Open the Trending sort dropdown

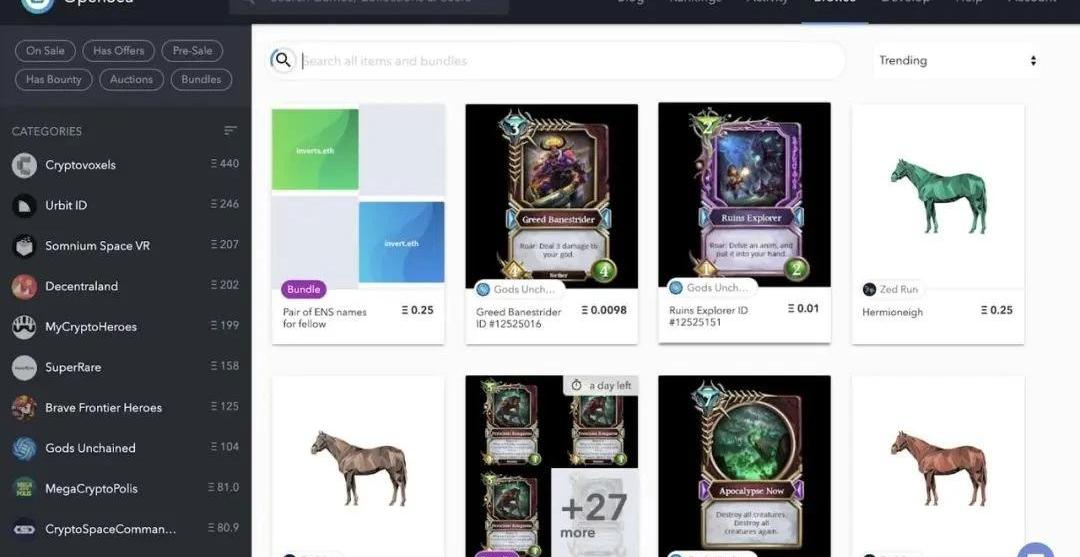(x=957, y=61)
